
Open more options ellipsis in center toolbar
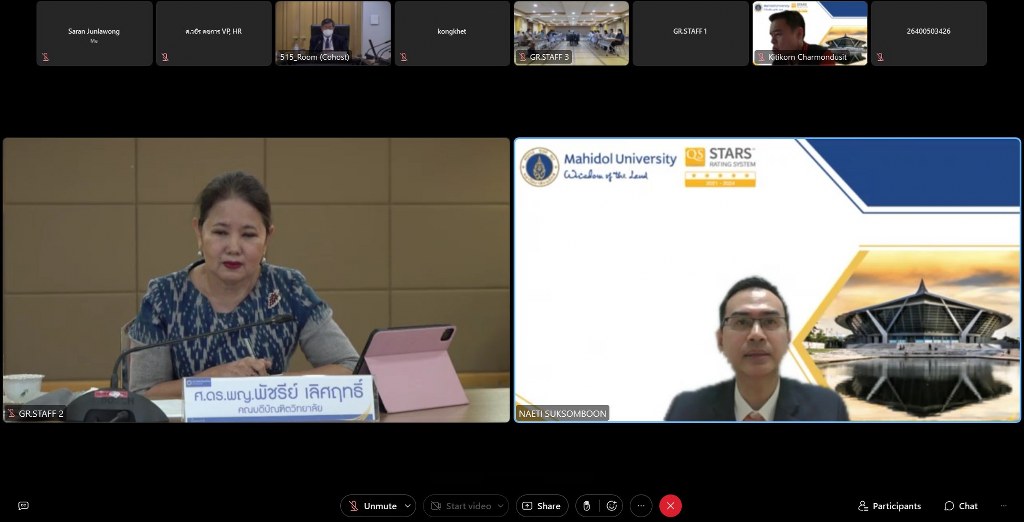coord(641,506)
